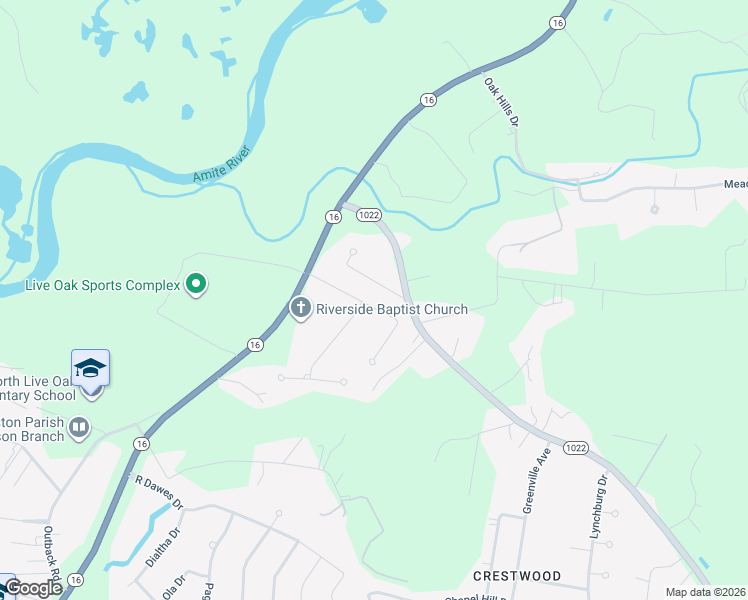Click the Greenville Ave street label
748x600 pixels.
click(537, 481)
